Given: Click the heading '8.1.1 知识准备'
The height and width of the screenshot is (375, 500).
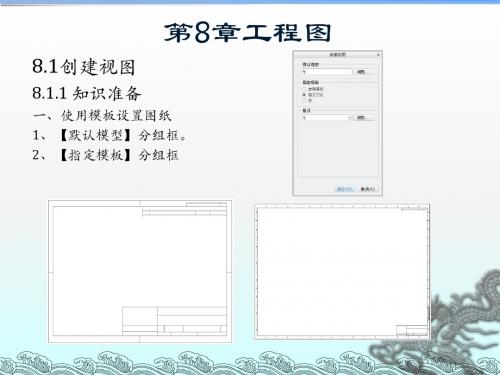Looking at the screenshot, I should point(87,93).
